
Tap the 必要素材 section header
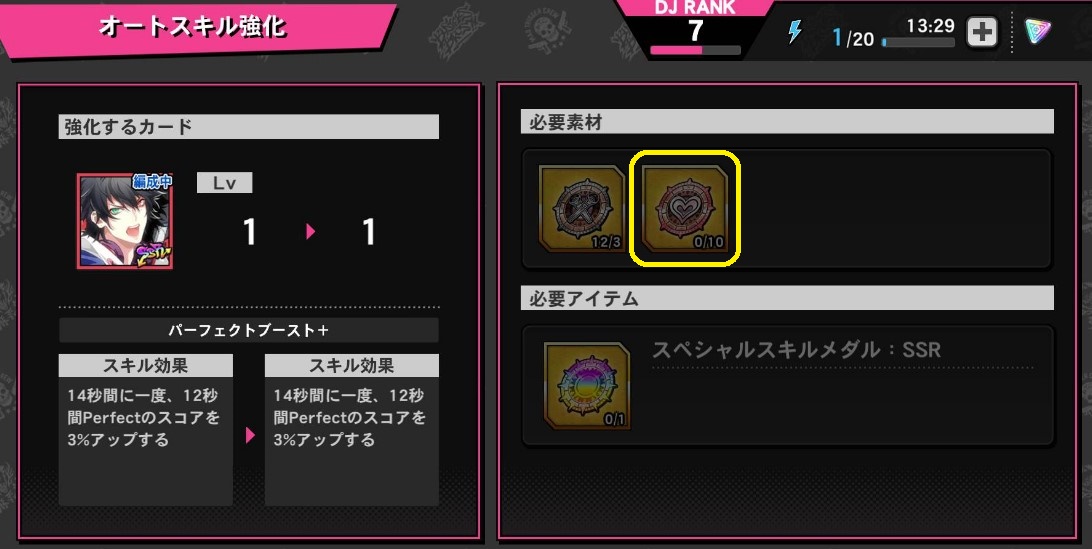click(x=787, y=122)
